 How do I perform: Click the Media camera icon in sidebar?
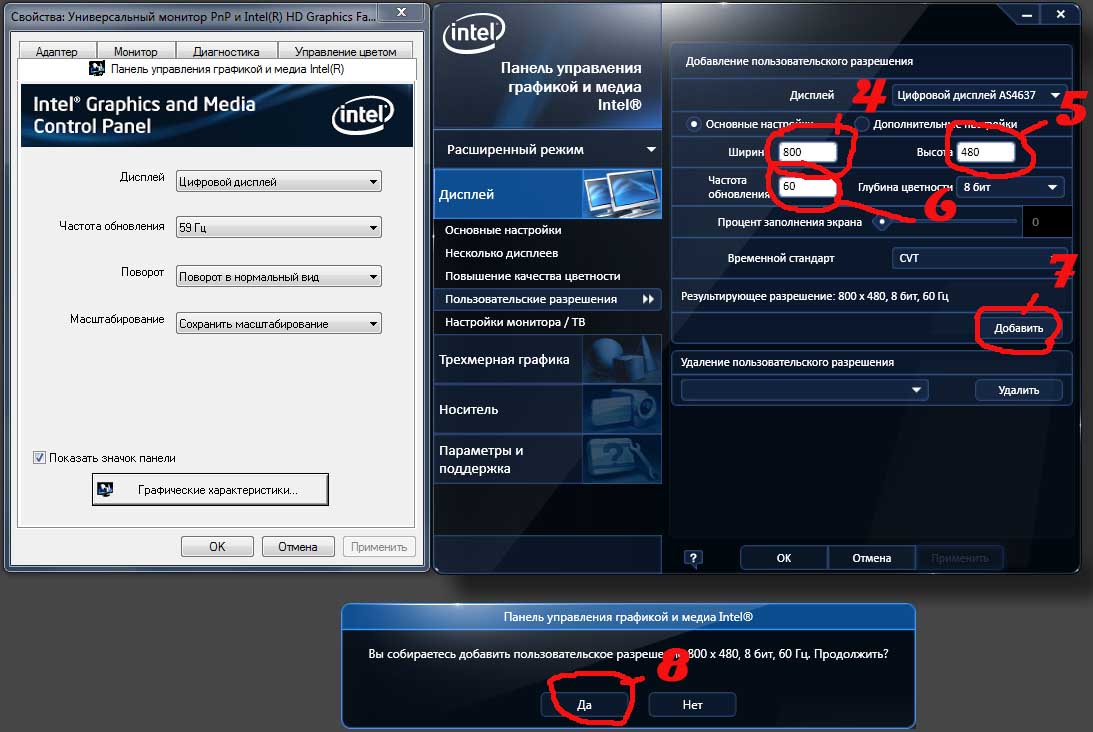[620, 409]
